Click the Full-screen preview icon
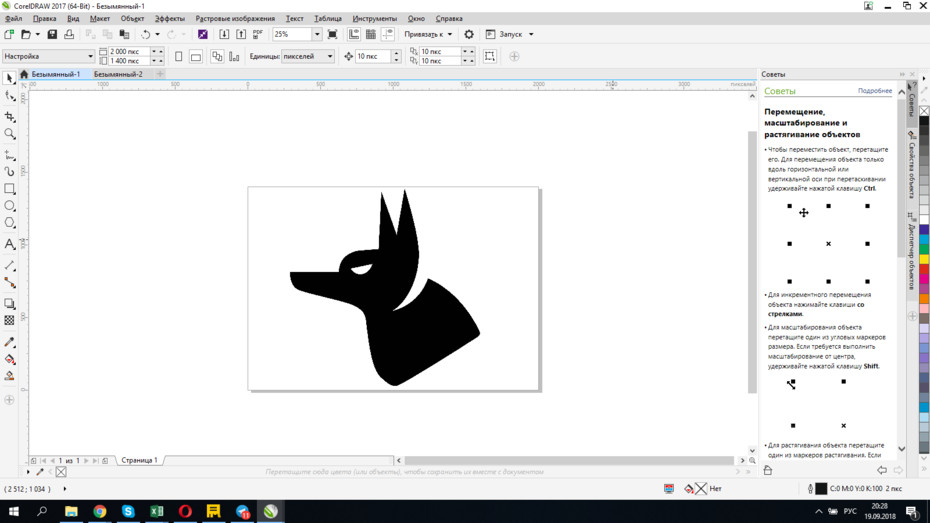This screenshot has width=930, height=523. point(333,34)
